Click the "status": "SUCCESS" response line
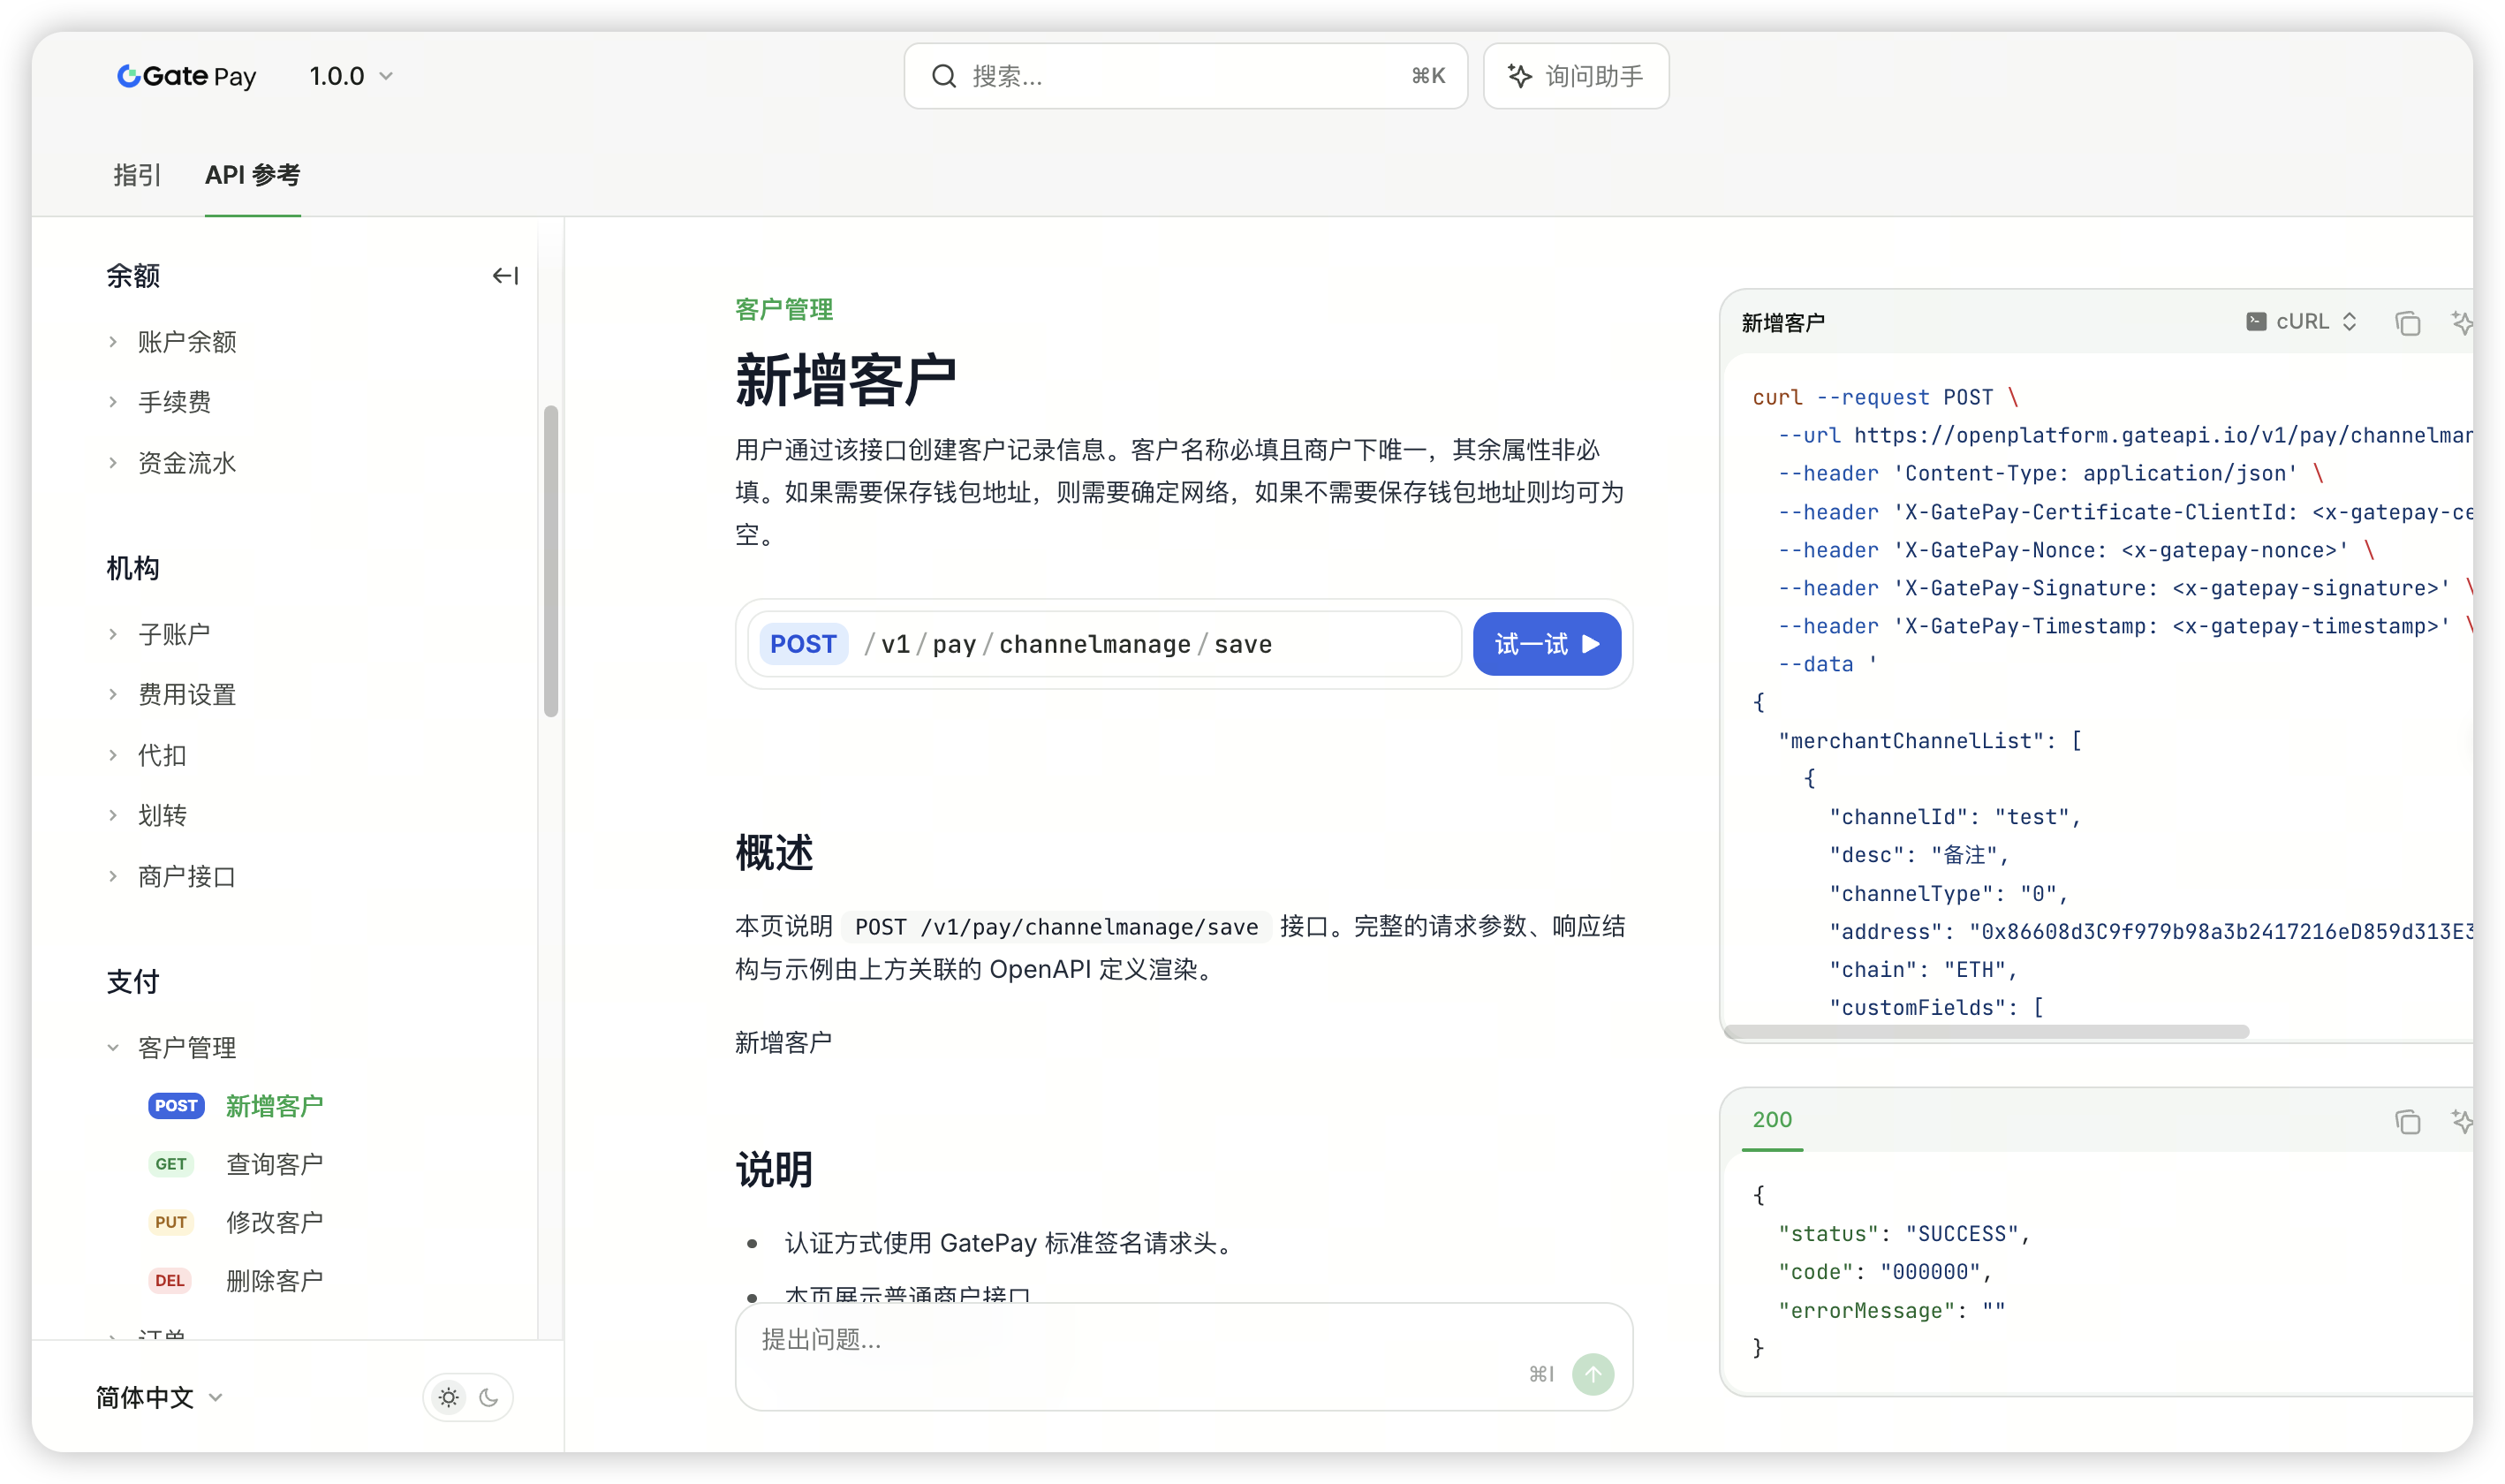This screenshot has height=1484, width=2505. pos(1903,1234)
